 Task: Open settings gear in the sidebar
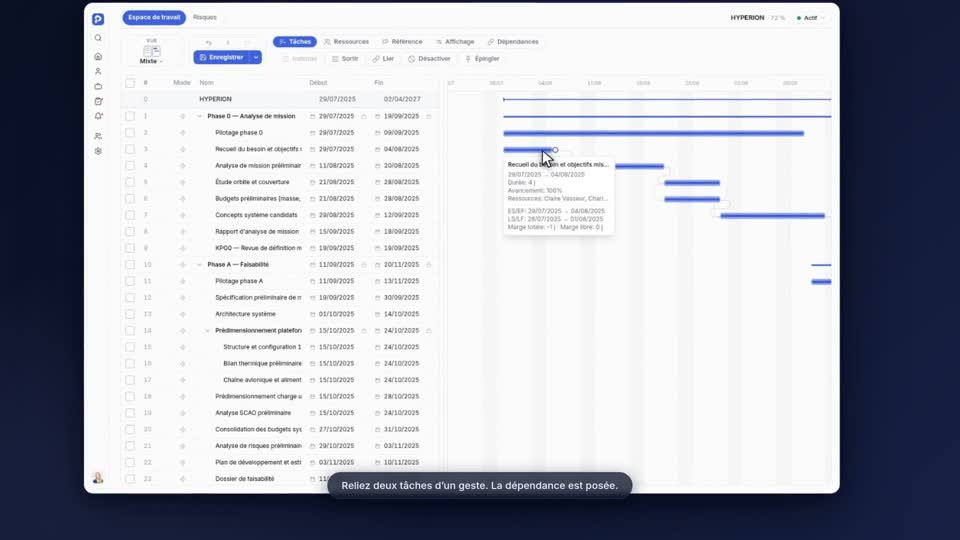click(x=98, y=151)
